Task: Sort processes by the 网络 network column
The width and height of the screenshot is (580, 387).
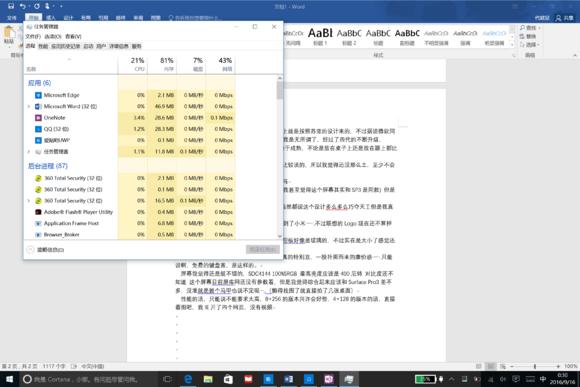Action: pyautogui.click(x=220, y=64)
